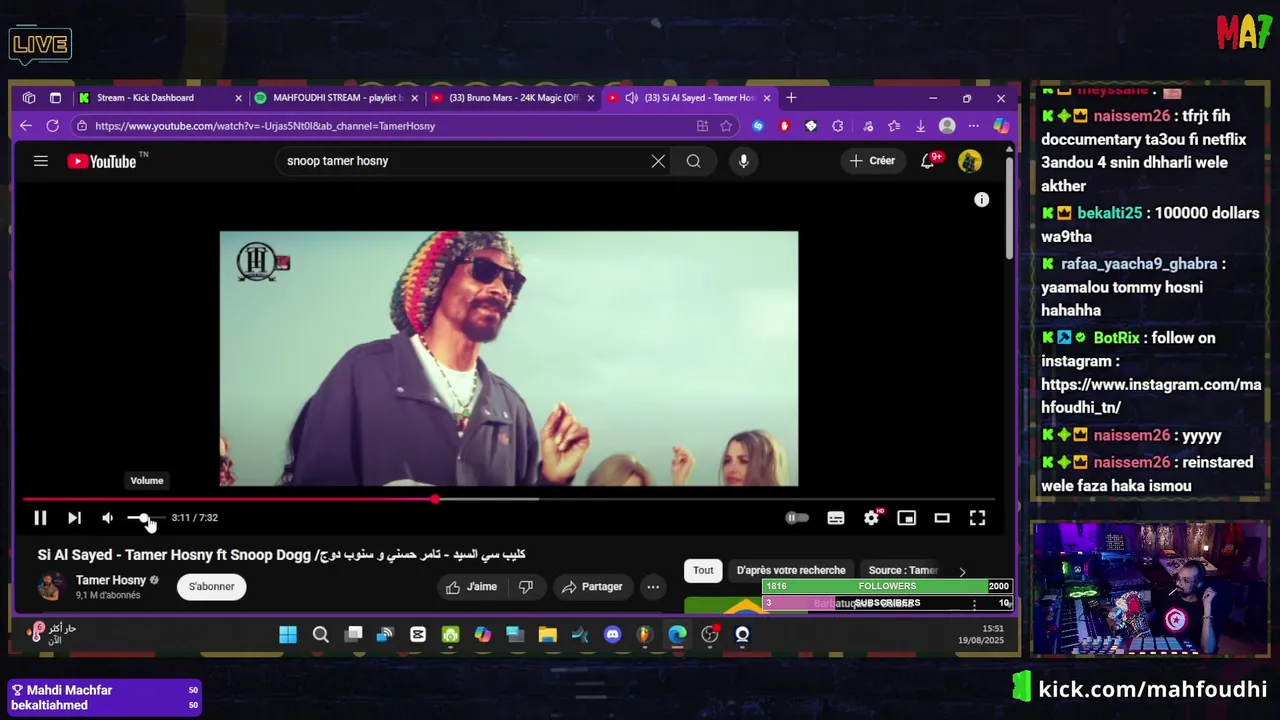Screen dimensions: 1280x720
Task: Dislike the video
Action: (526, 587)
